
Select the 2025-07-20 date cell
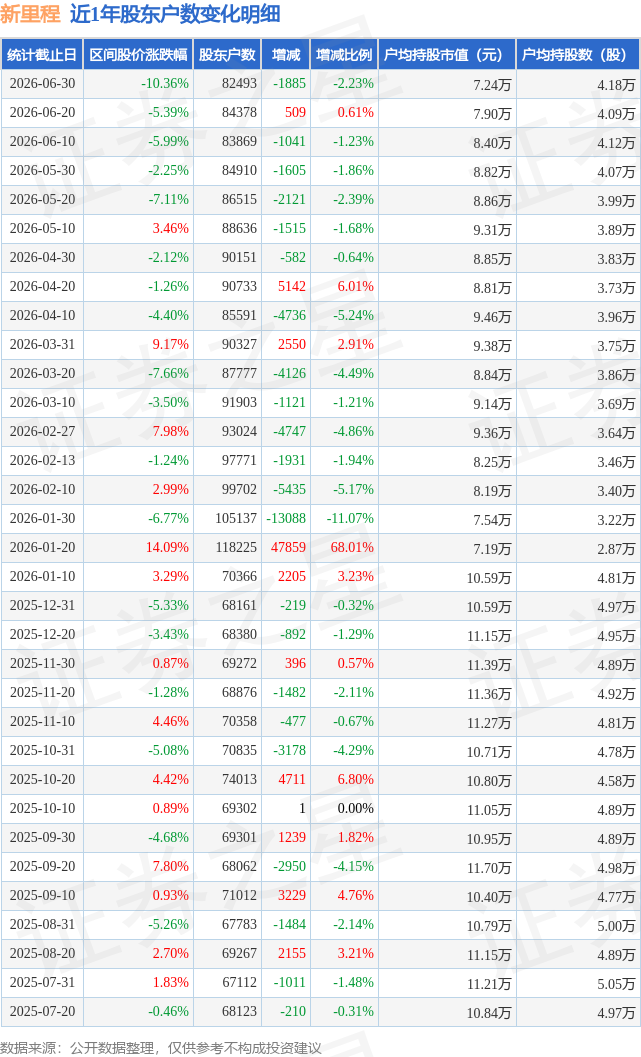(42, 1011)
